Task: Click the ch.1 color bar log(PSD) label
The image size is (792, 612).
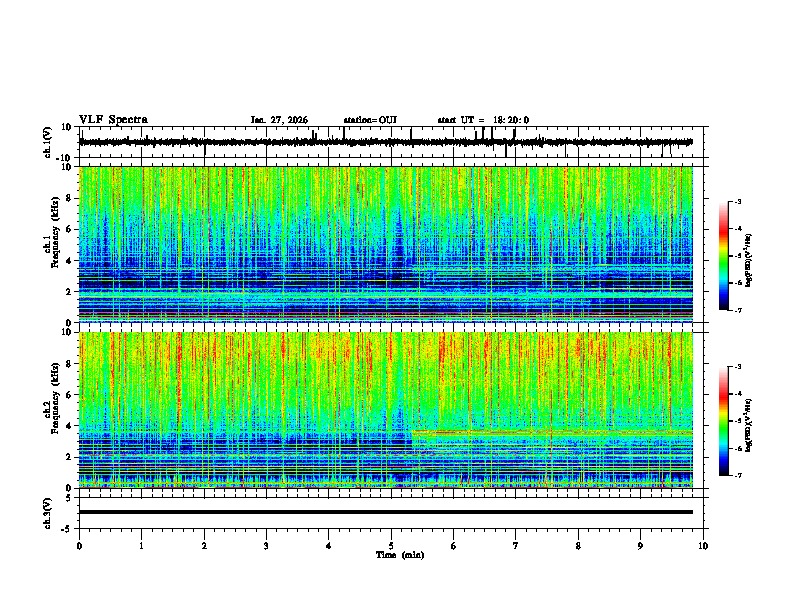Action: (749, 261)
